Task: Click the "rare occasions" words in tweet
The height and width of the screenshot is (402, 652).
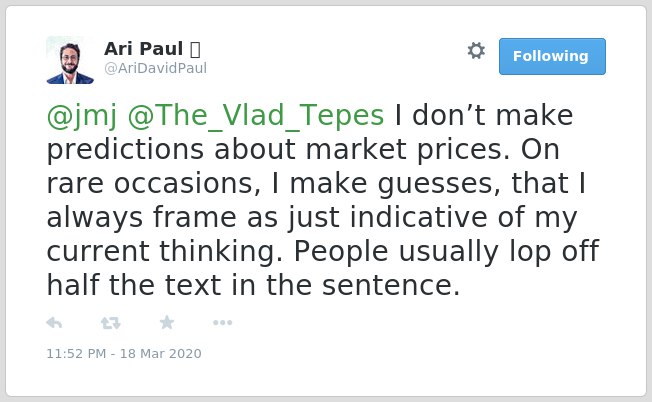Action: point(153,183)
